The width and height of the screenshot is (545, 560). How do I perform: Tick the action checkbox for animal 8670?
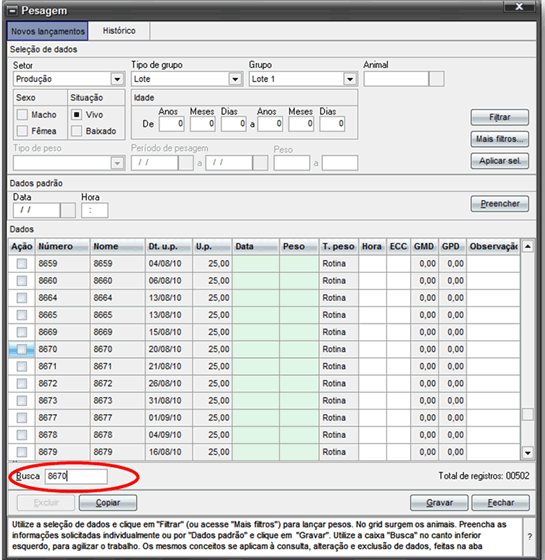(x=22, y=349)
